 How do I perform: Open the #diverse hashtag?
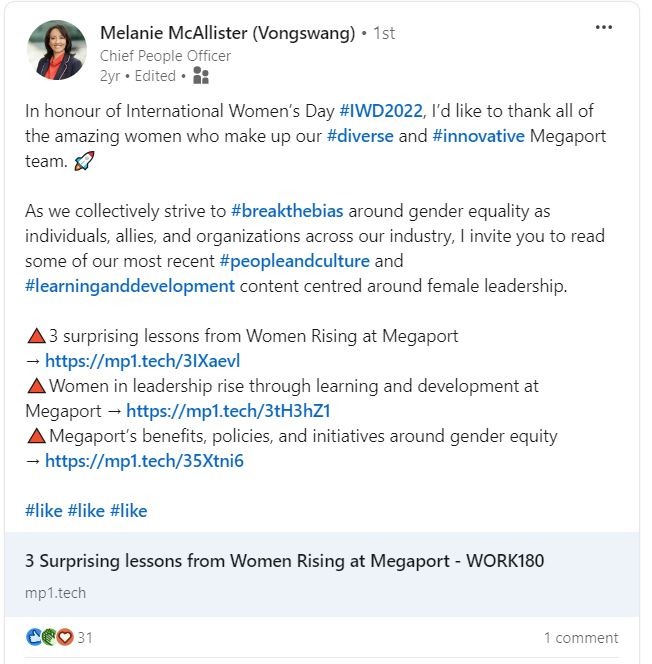[360, 136]
